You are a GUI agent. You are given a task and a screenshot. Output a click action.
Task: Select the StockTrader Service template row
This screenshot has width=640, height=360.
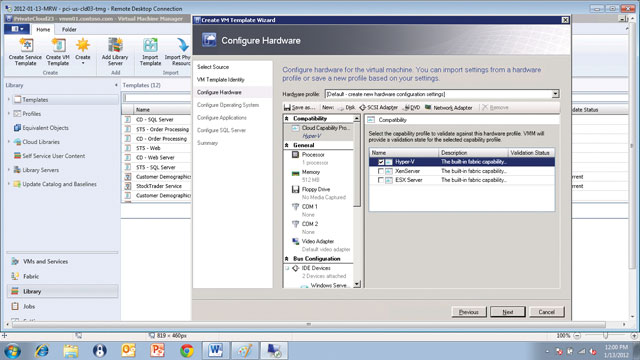click(x=157, y=186)
